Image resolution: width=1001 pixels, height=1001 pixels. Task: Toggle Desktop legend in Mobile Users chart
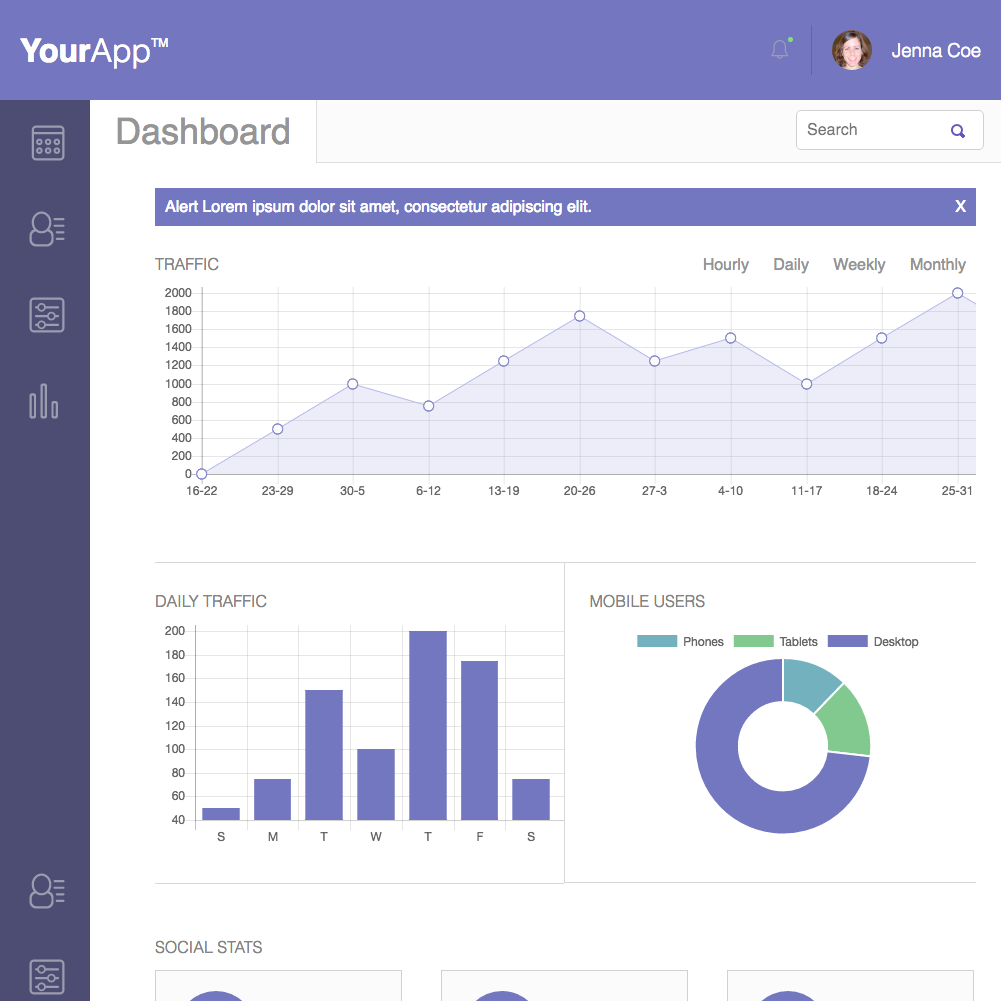873,642
